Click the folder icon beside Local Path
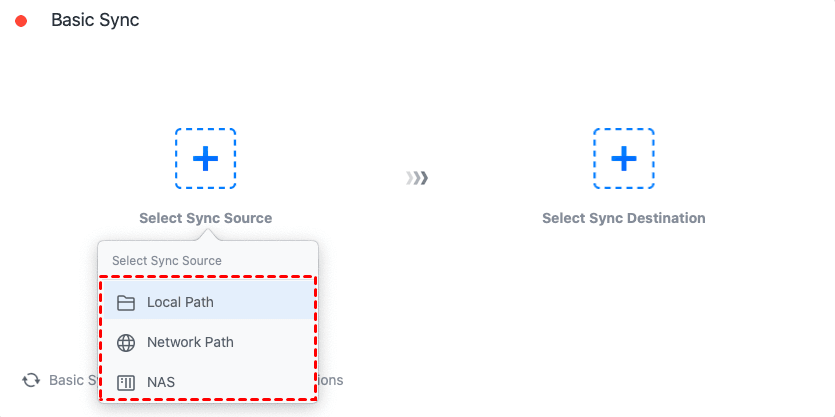 [126, 302]
